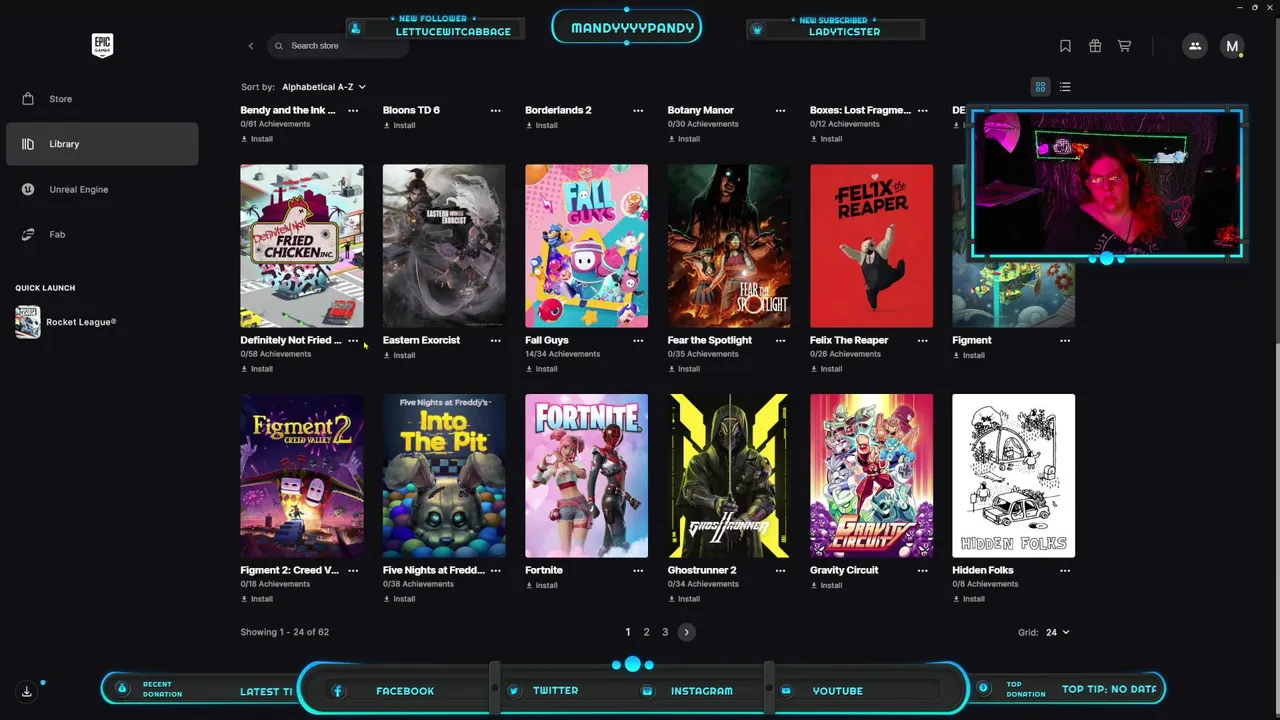Install Fear the Spotlight
The image size is (1280, 720).
click(684, 369)
